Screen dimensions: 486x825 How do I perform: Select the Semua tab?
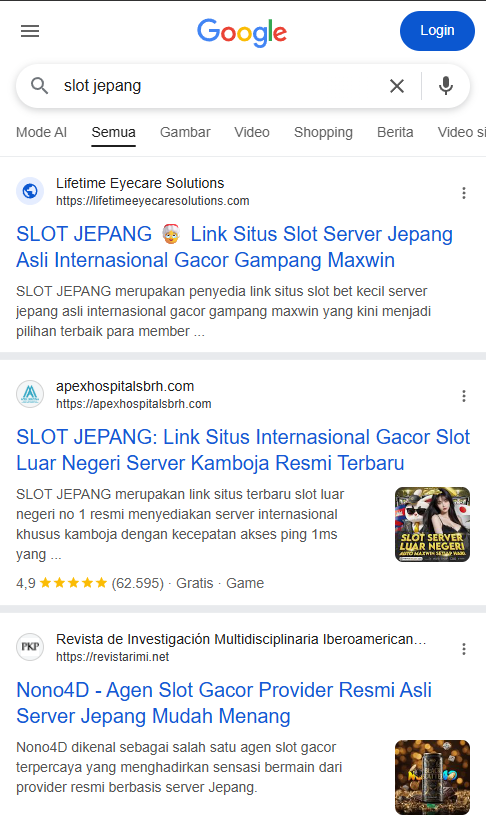point(114,132)
